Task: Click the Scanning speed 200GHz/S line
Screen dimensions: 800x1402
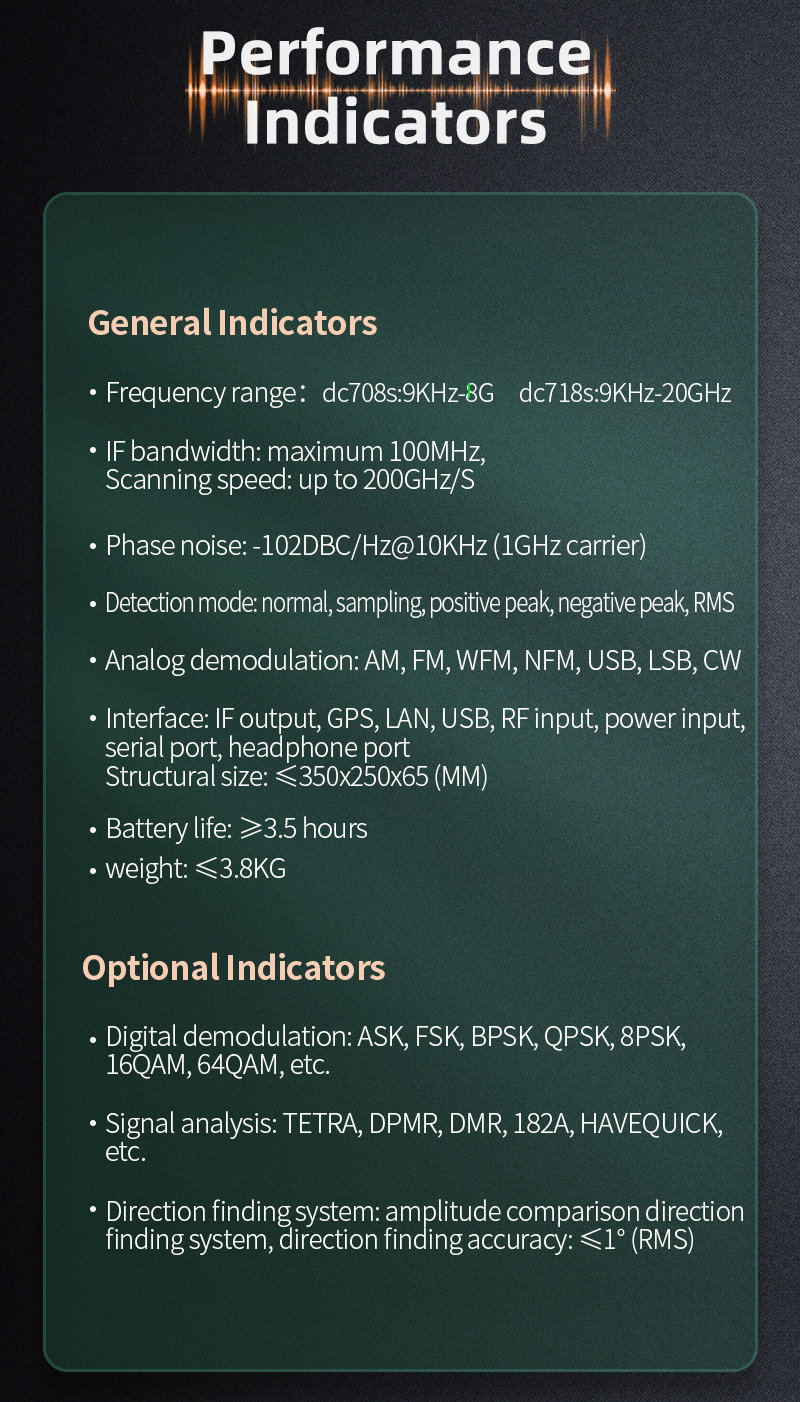Action: pyautogui.click(x=289, y=480)
